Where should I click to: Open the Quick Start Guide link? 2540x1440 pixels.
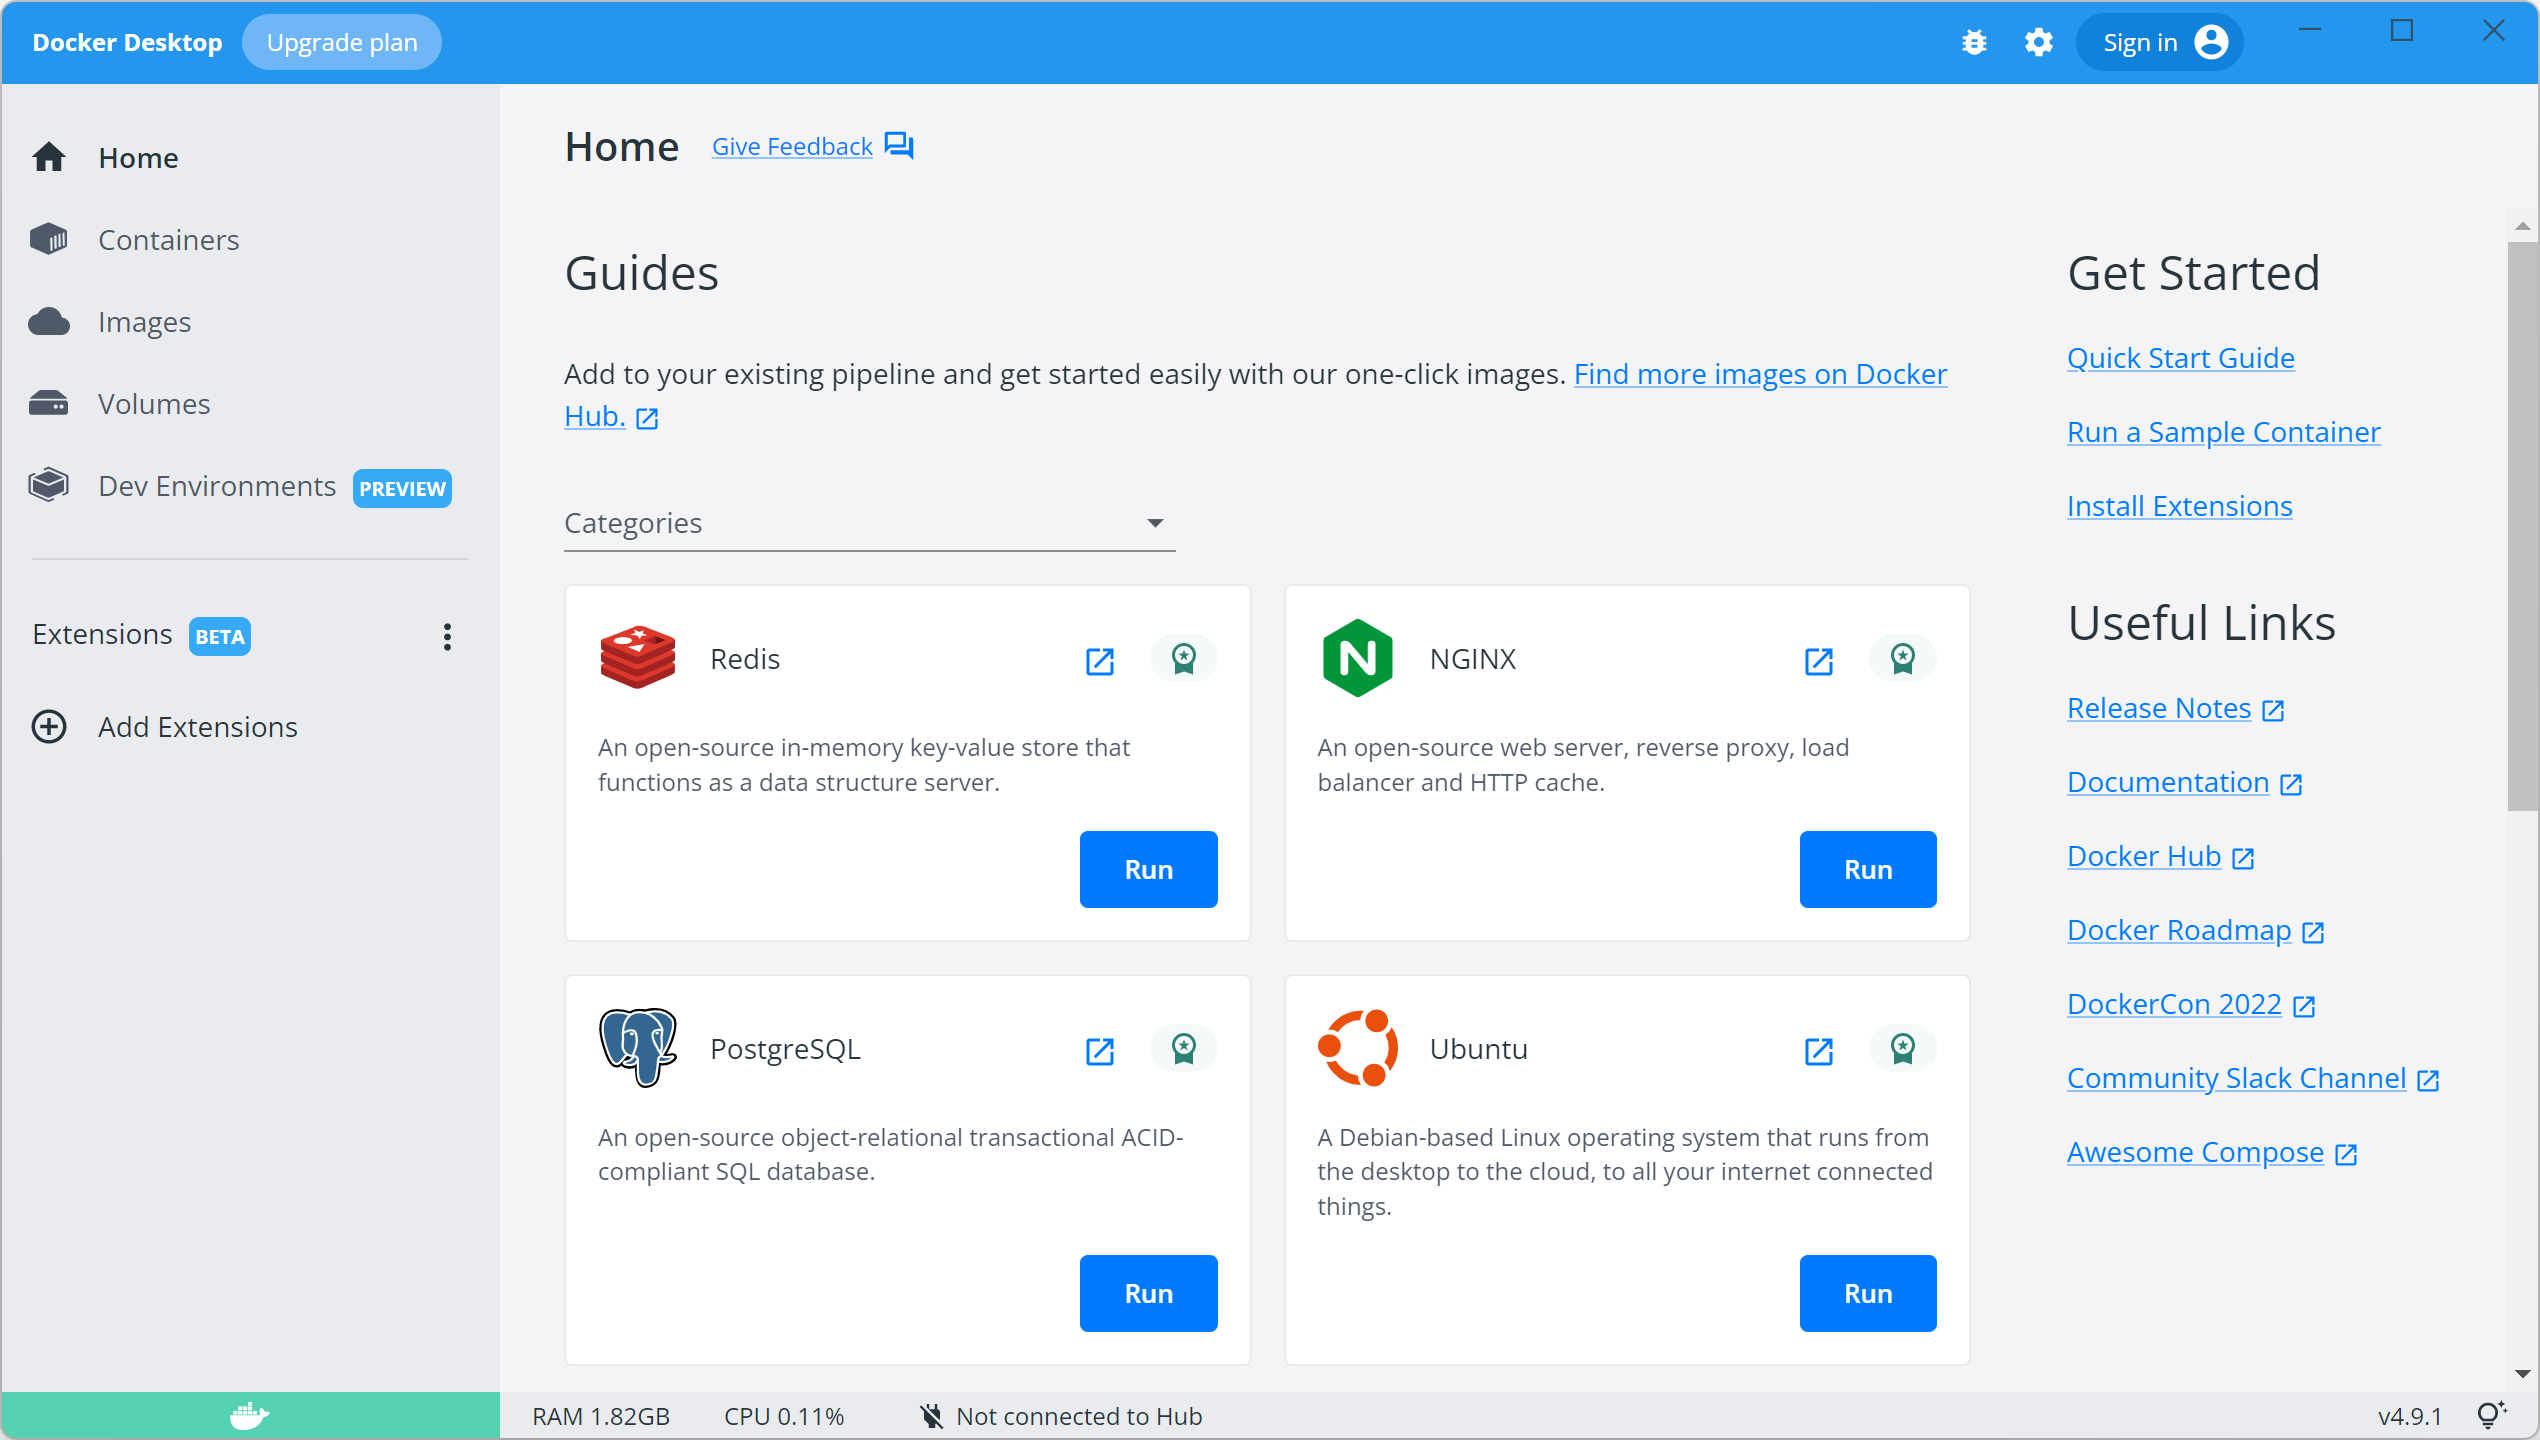point(2180,358)
